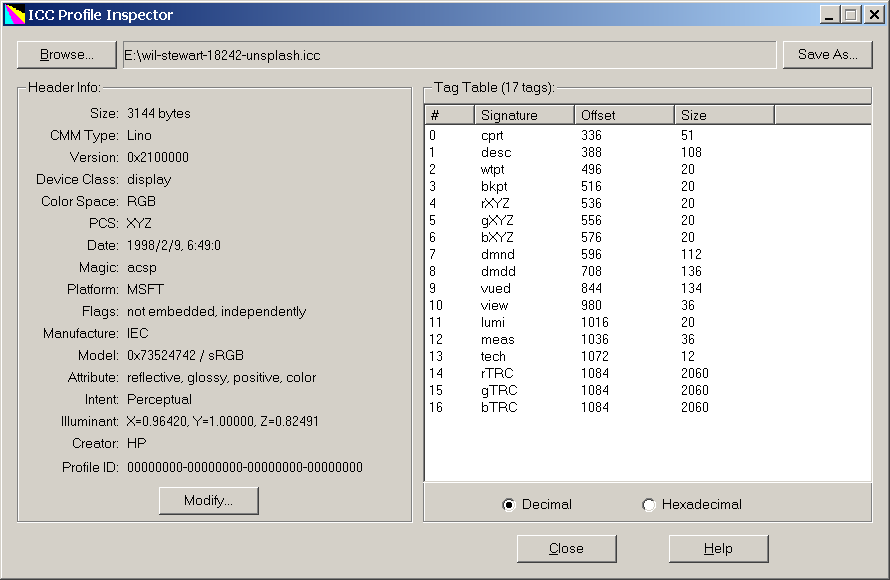Select the cprt tag row

point(492,136)
